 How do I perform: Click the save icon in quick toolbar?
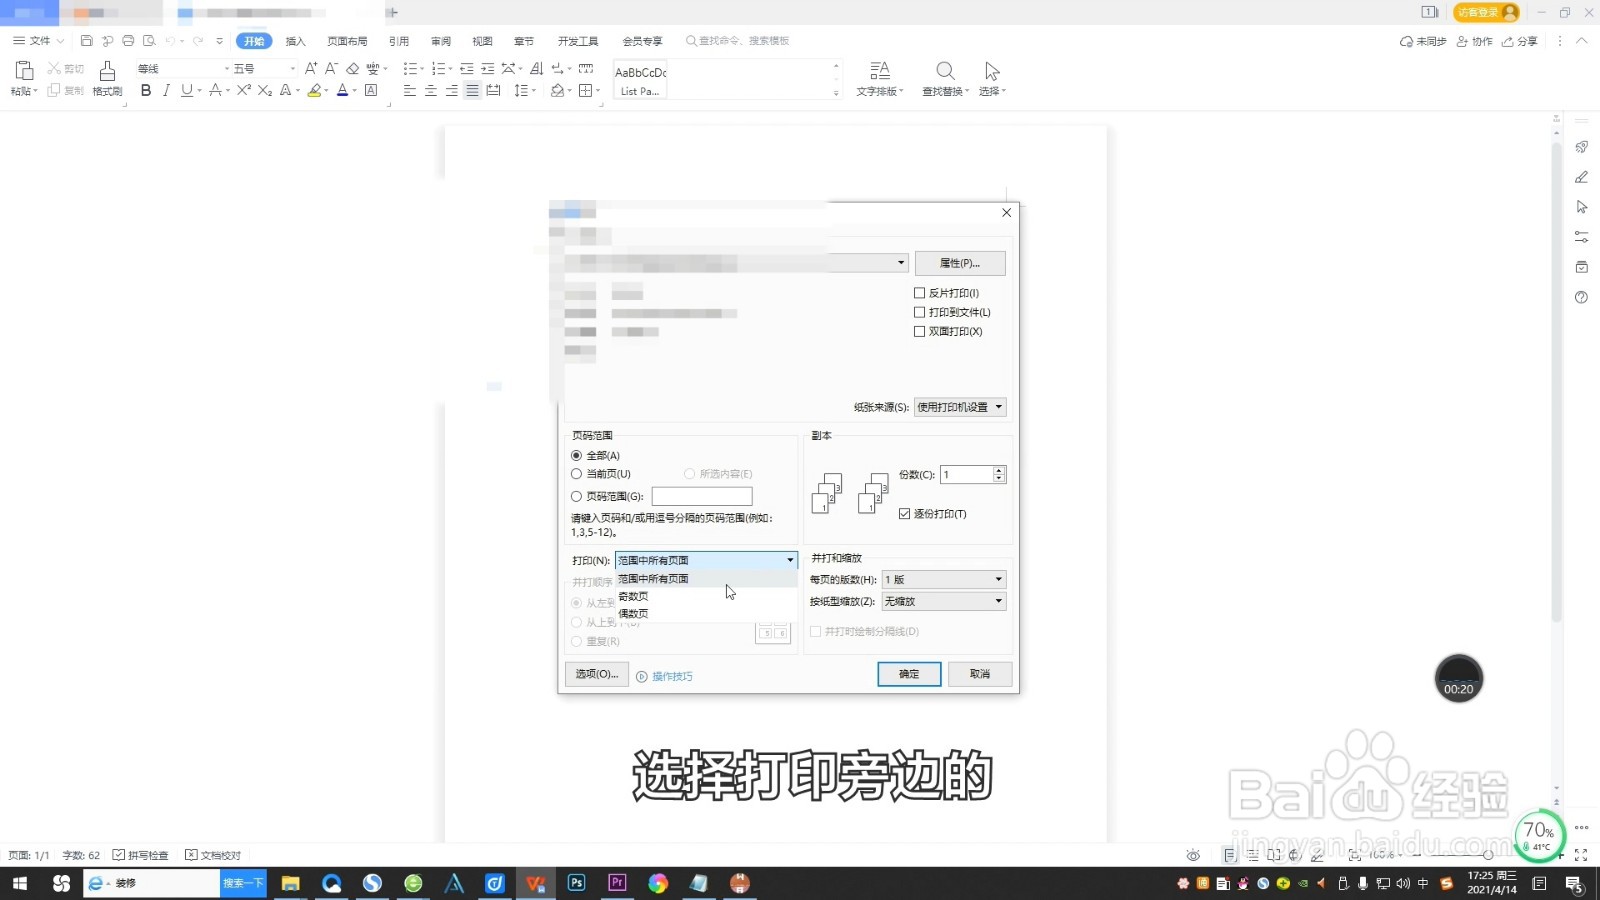pos(86,41)
